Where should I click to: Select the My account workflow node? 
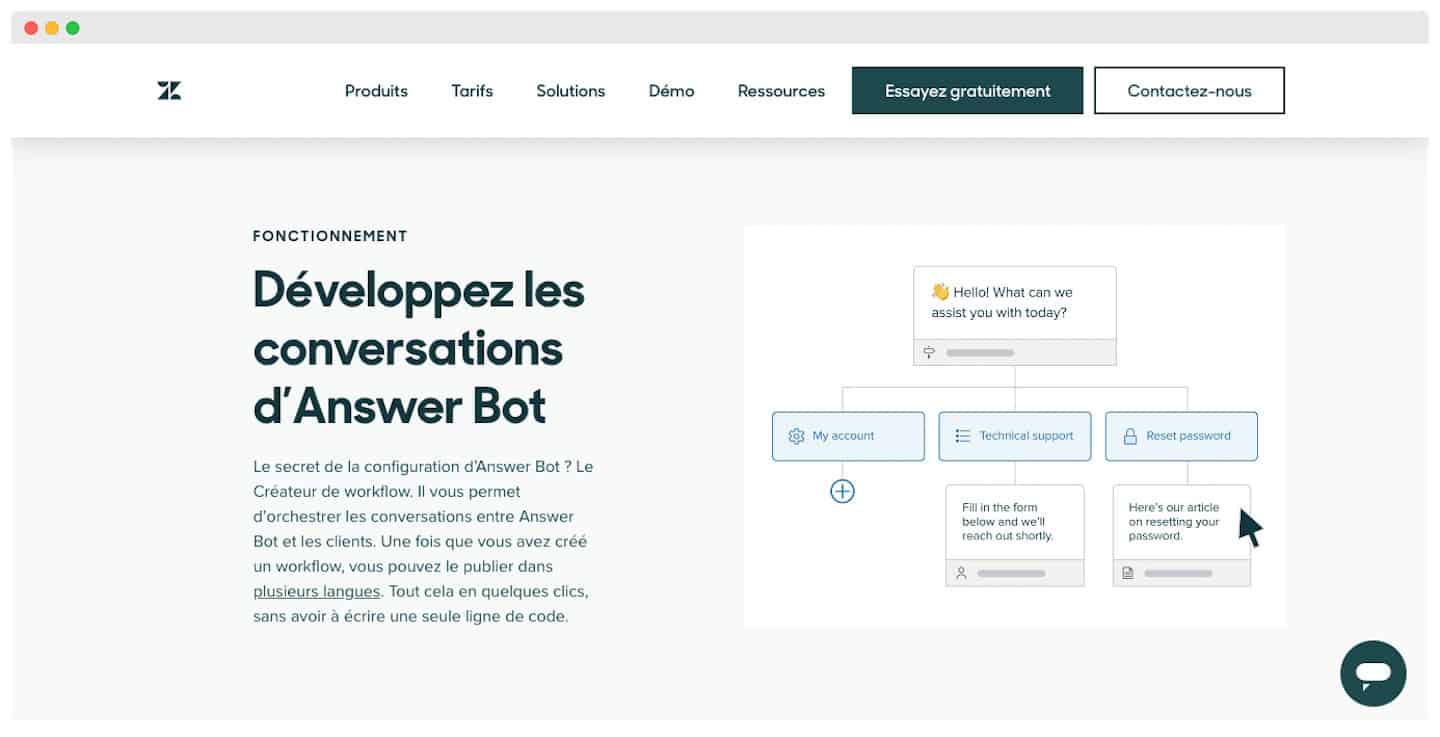click(x=848, y=436)
